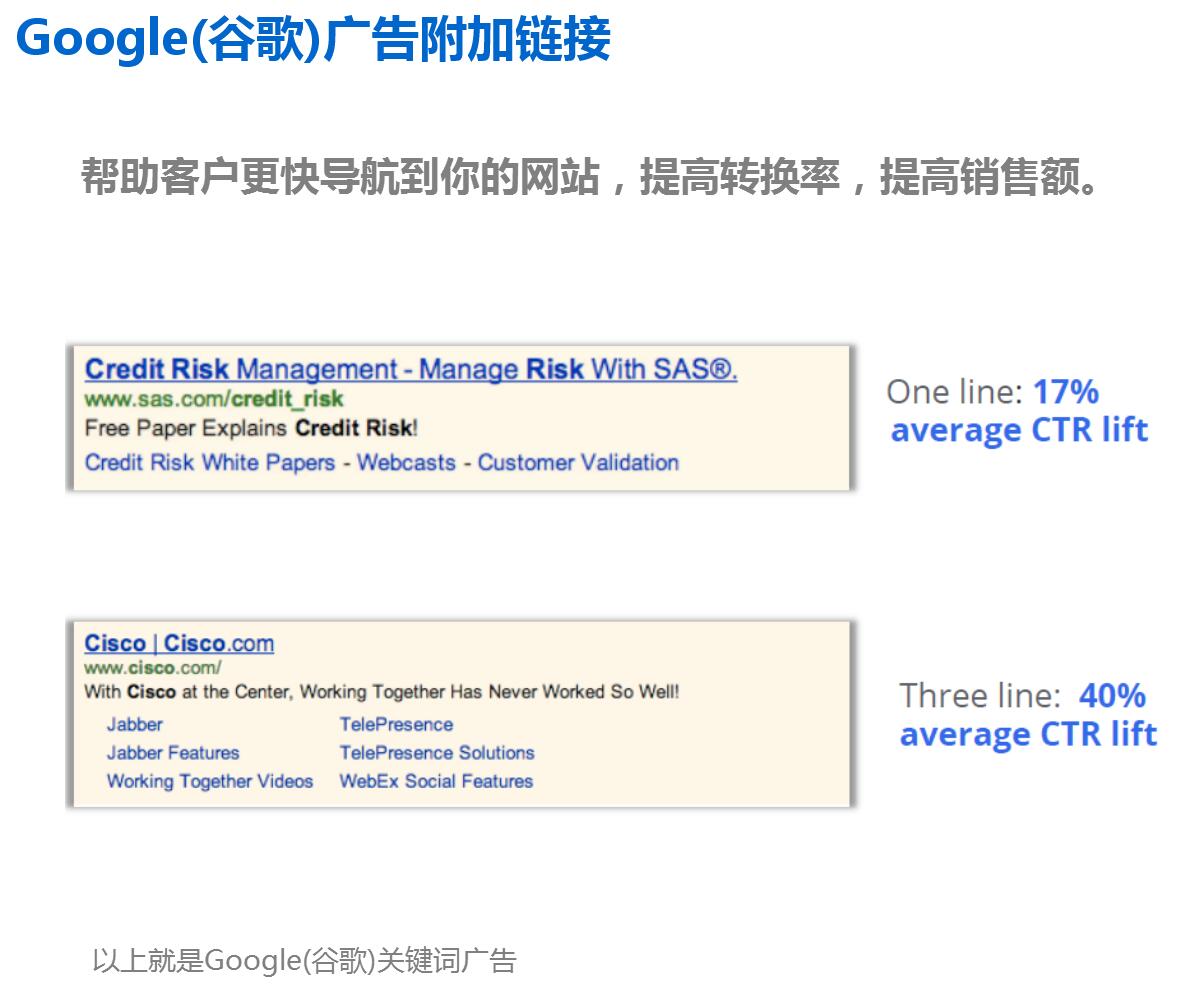Open the Cisco | Cisco.com ad headline
The width and height of the screenshot is (1187, 991).
(x=179, y=644)
